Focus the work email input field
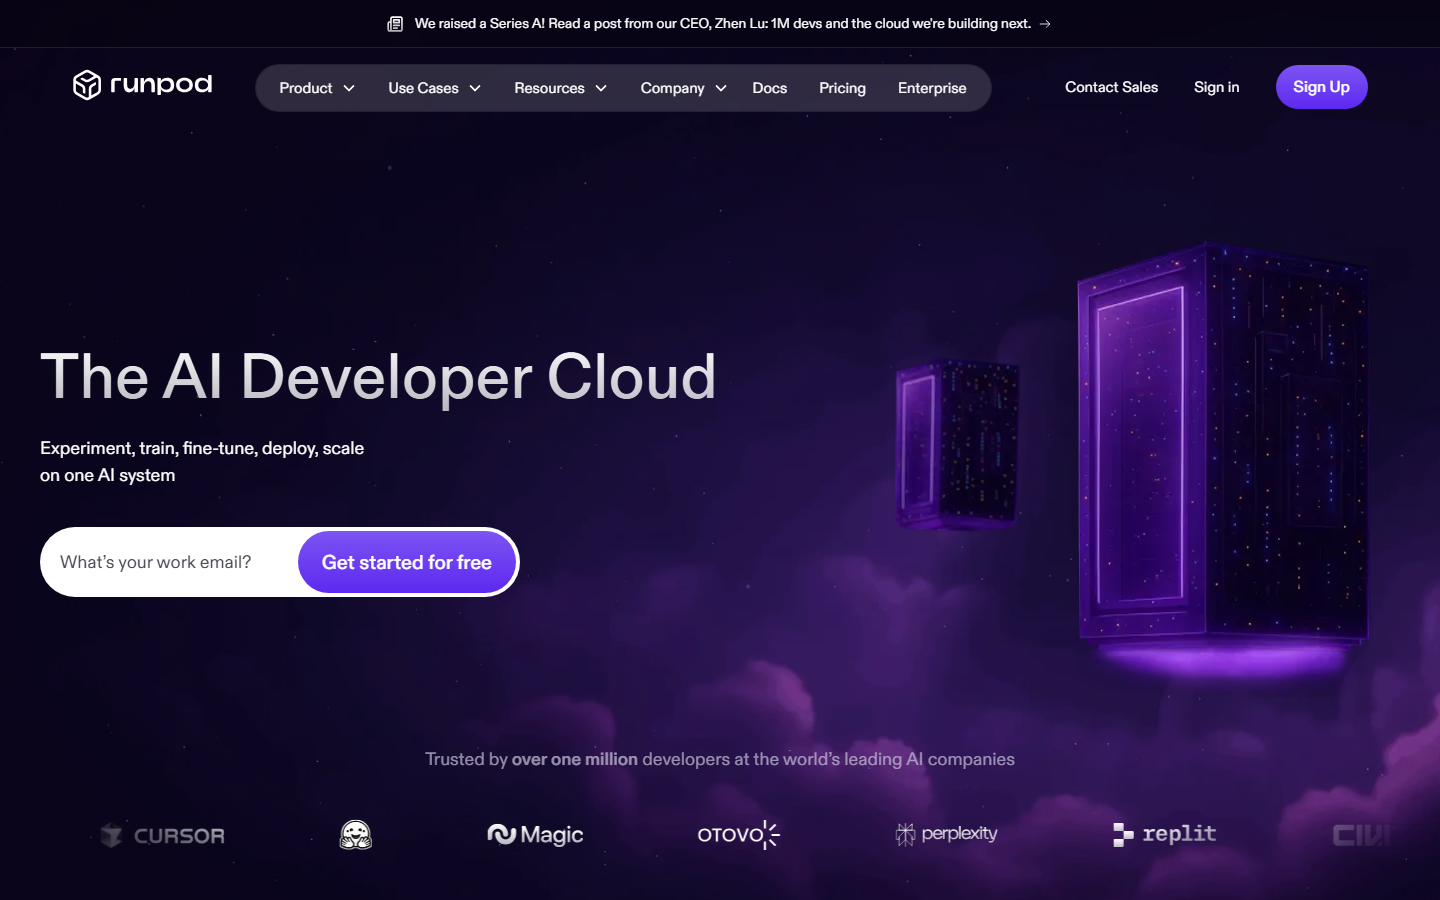 click(x=170, y=562)
